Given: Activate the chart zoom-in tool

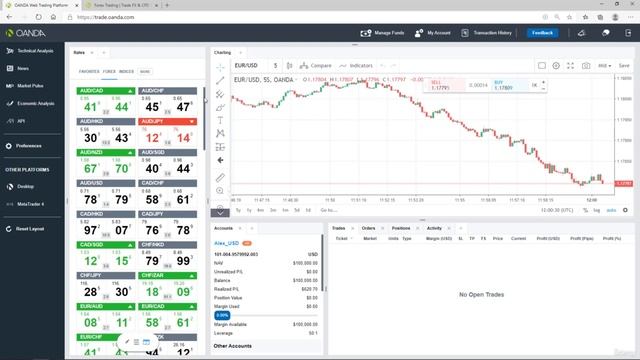Looking at the screenshot, I should point(220,191).
